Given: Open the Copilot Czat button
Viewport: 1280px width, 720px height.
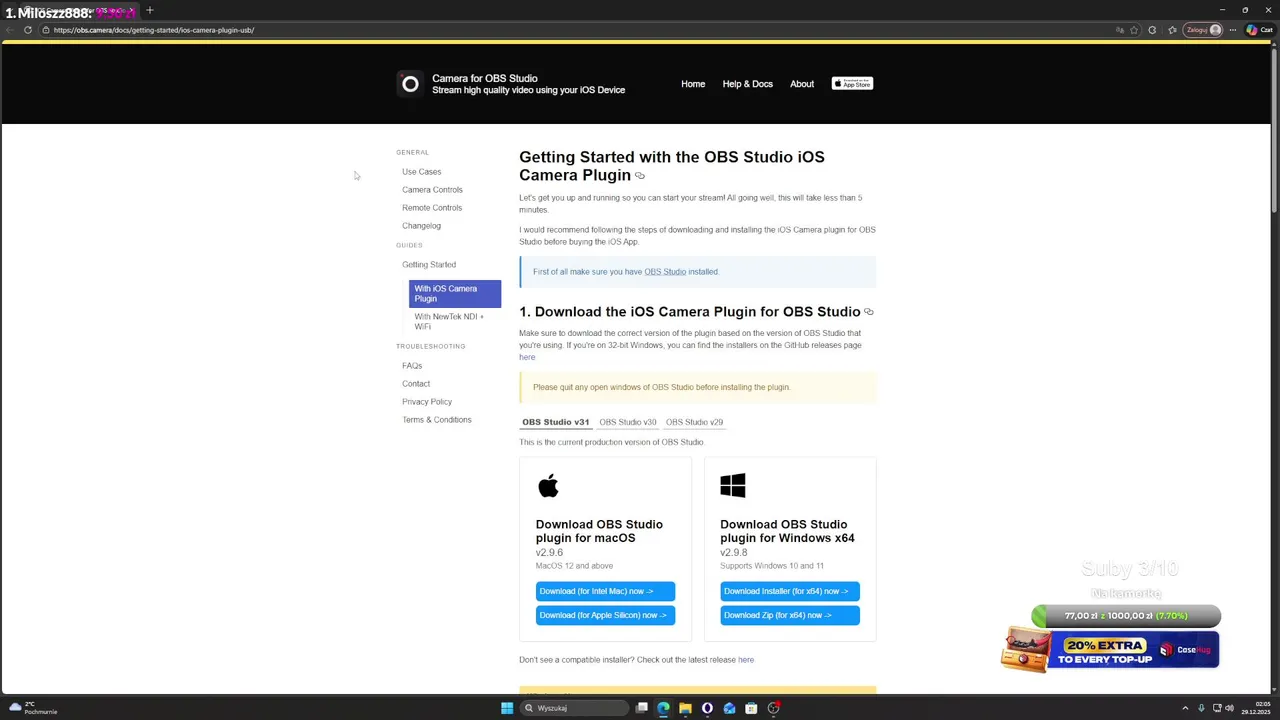Looking at the screenshot, I should point(1259,30).
